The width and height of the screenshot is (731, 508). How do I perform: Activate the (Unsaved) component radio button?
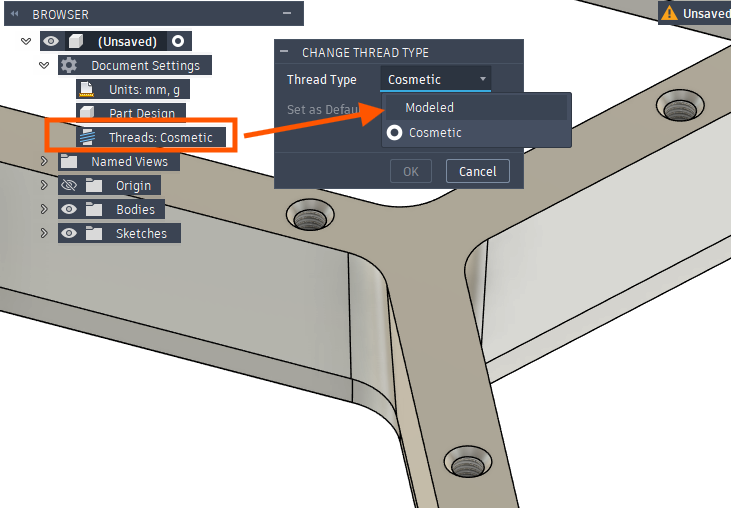(x=178, y=41)
